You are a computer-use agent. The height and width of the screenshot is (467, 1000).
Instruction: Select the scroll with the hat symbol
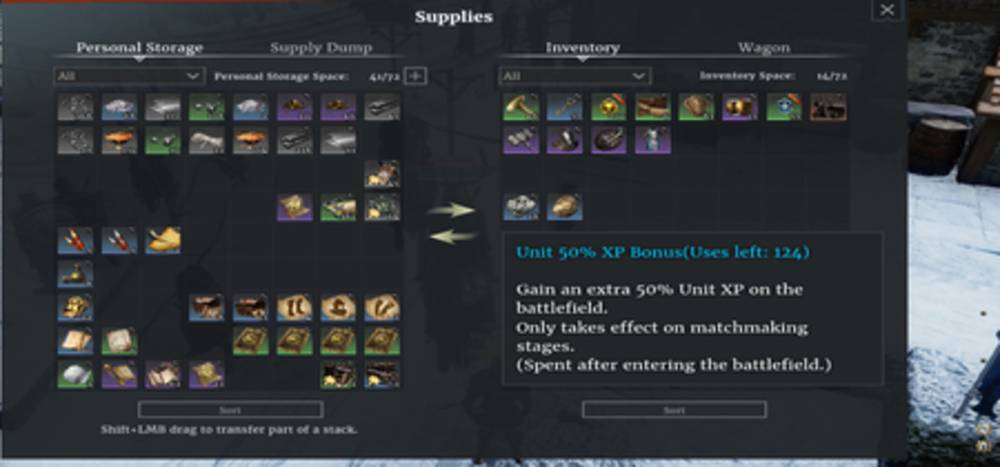click(x=338, y=308)
